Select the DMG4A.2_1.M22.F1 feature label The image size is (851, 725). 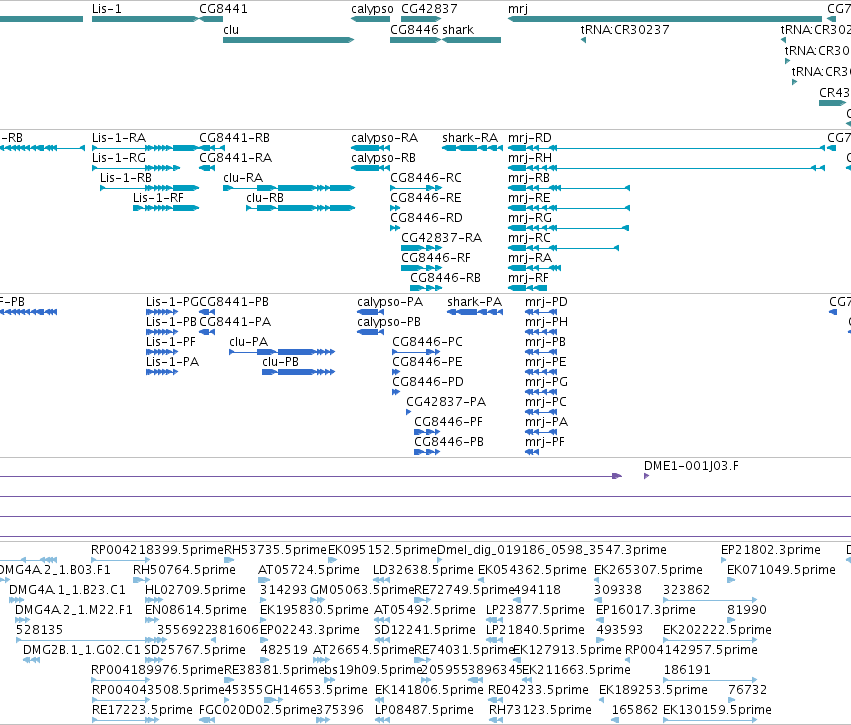click(74, 610)
